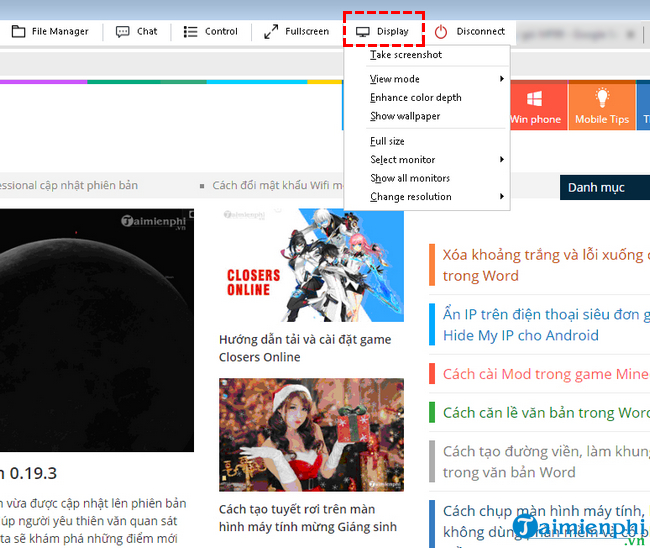This screenshot has height=548, width=650.
Task: Expand the Change resolution submenu arrow
Action: 502,196
